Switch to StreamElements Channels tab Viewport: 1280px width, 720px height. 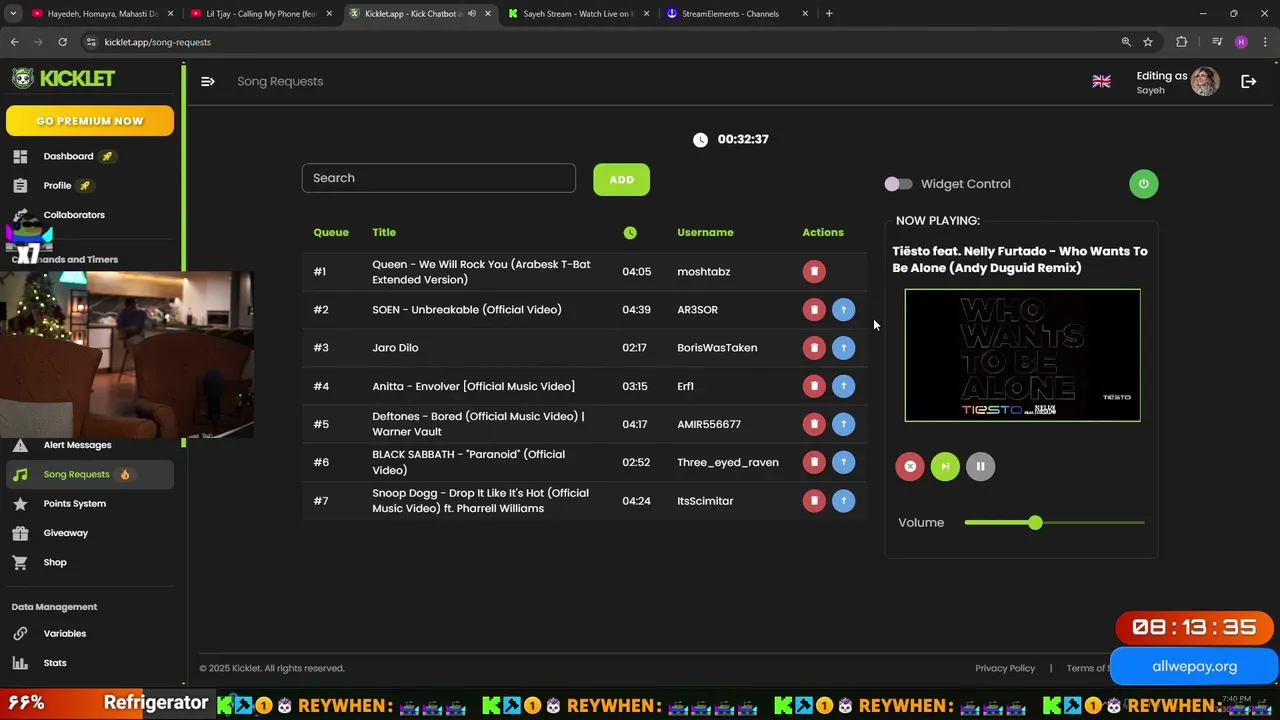[x=735, y=14]
